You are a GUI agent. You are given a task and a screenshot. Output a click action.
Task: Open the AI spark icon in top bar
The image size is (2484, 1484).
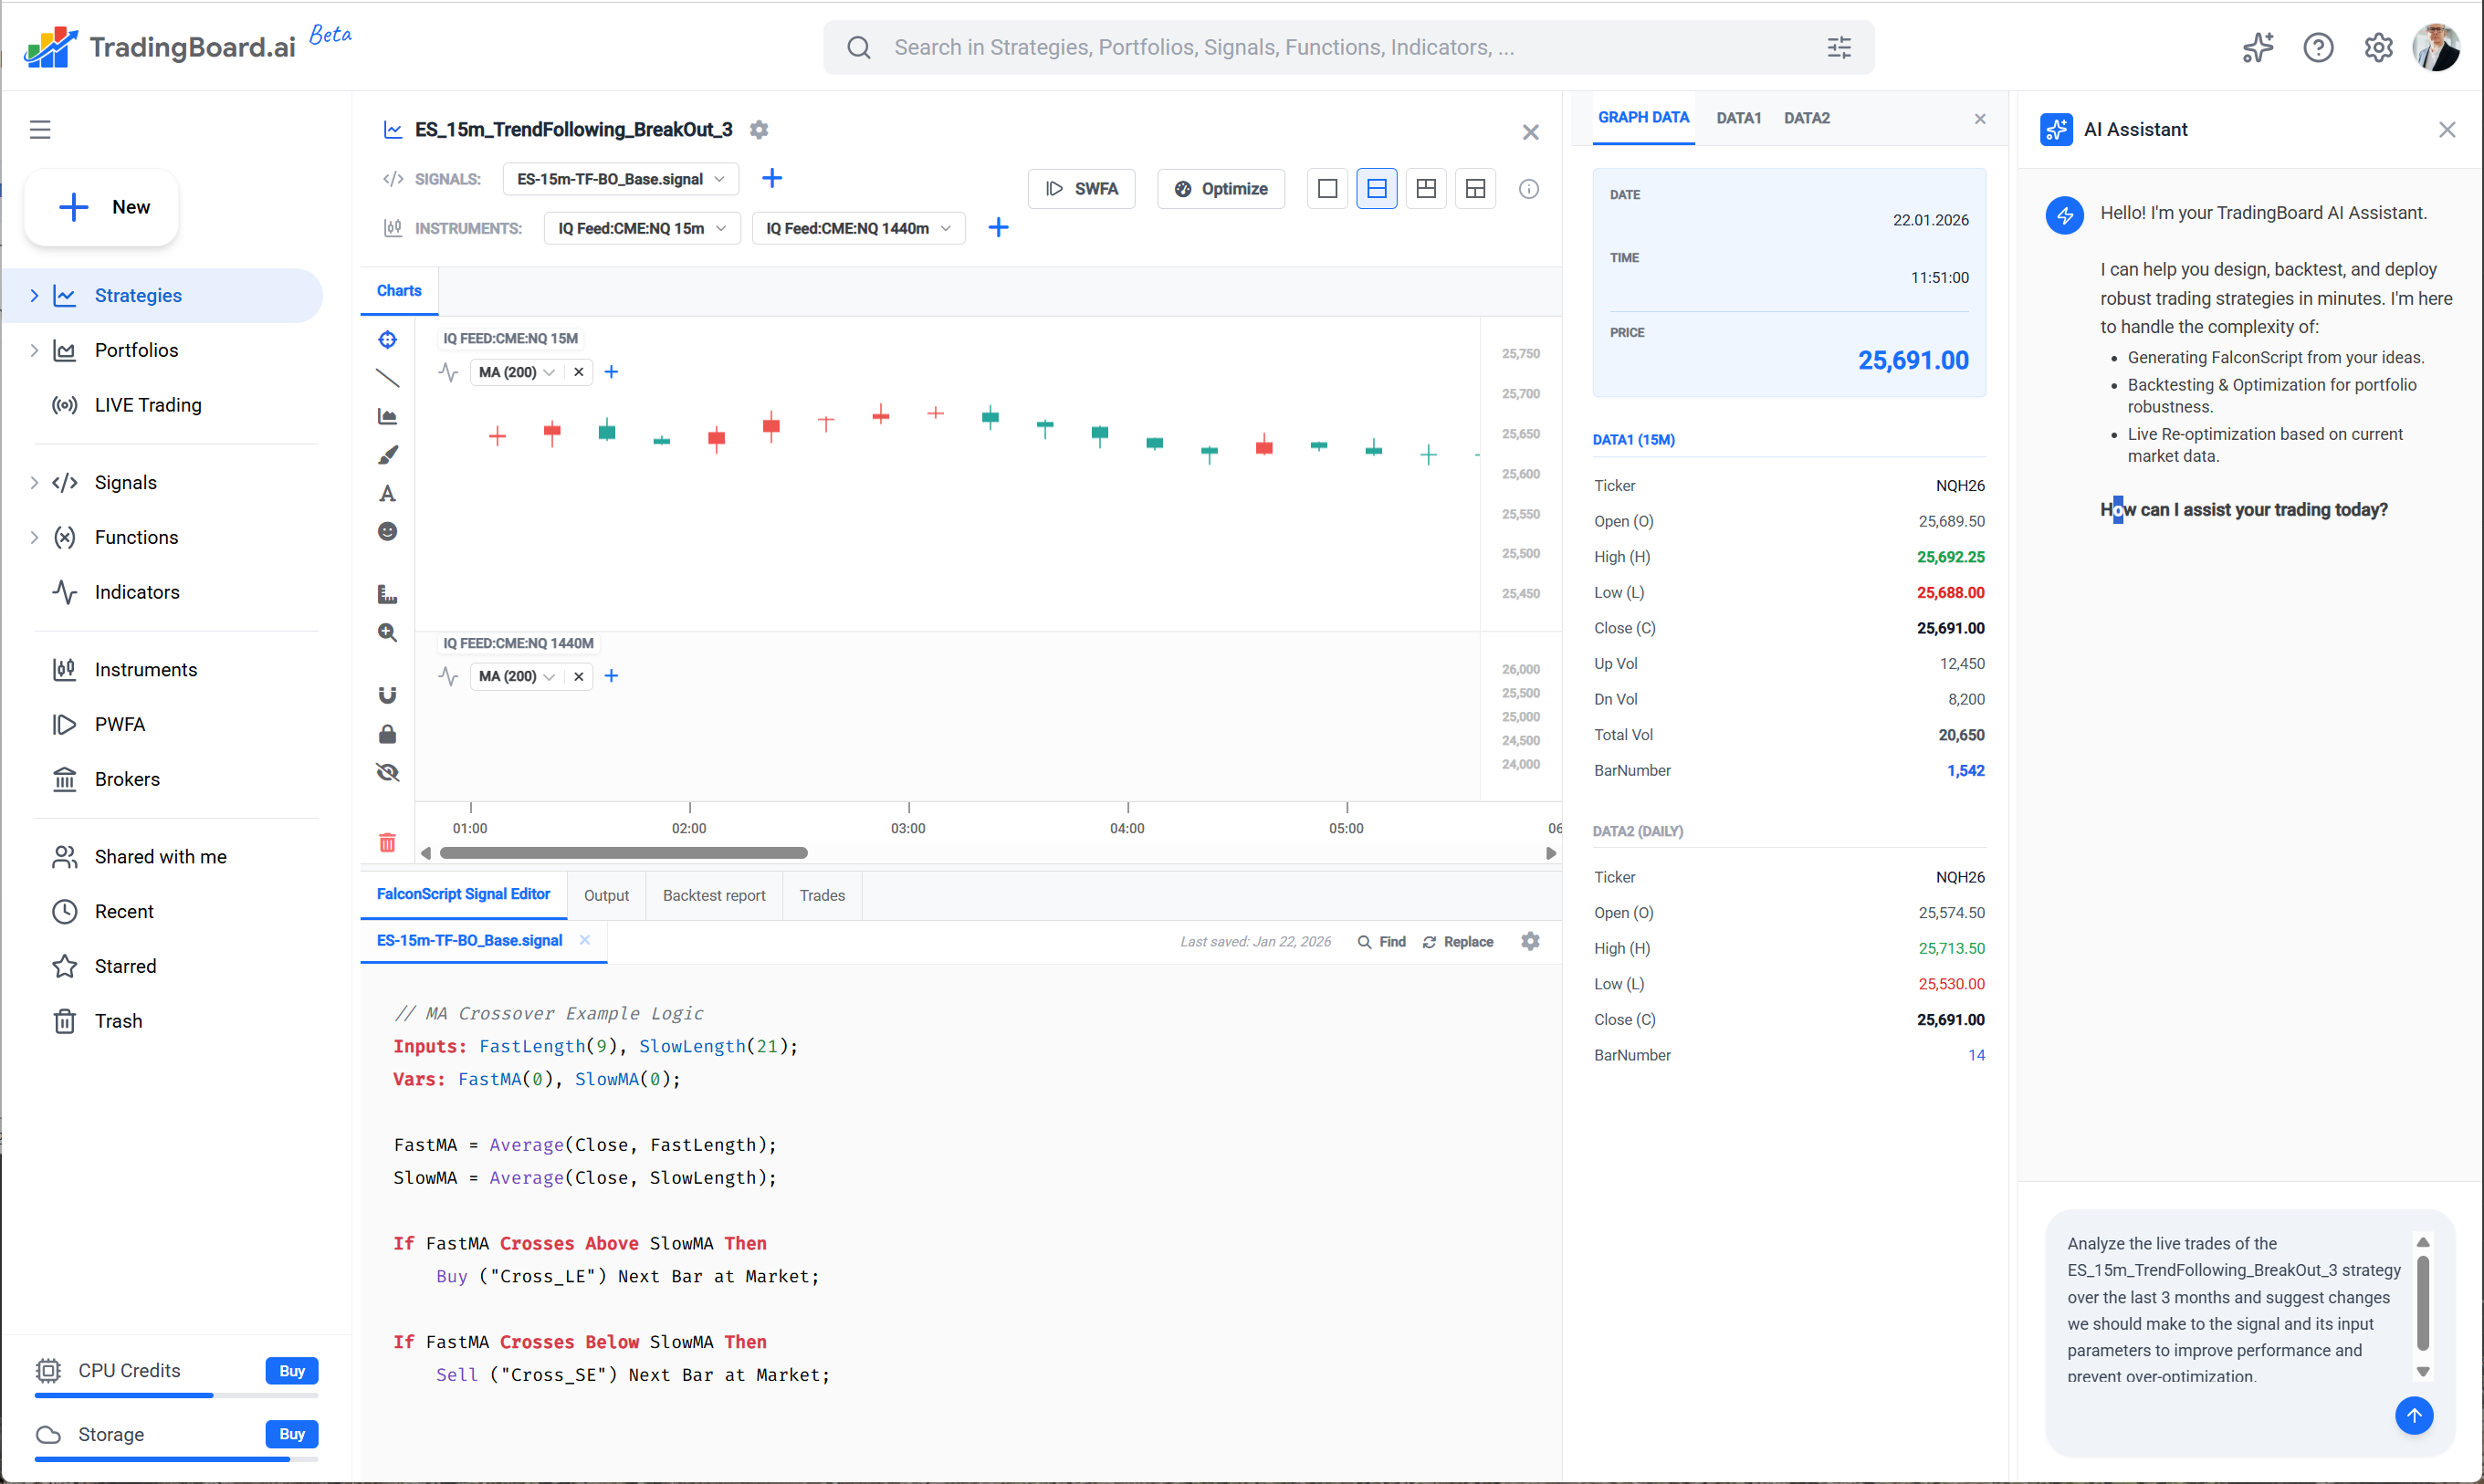pos(2257,47)
